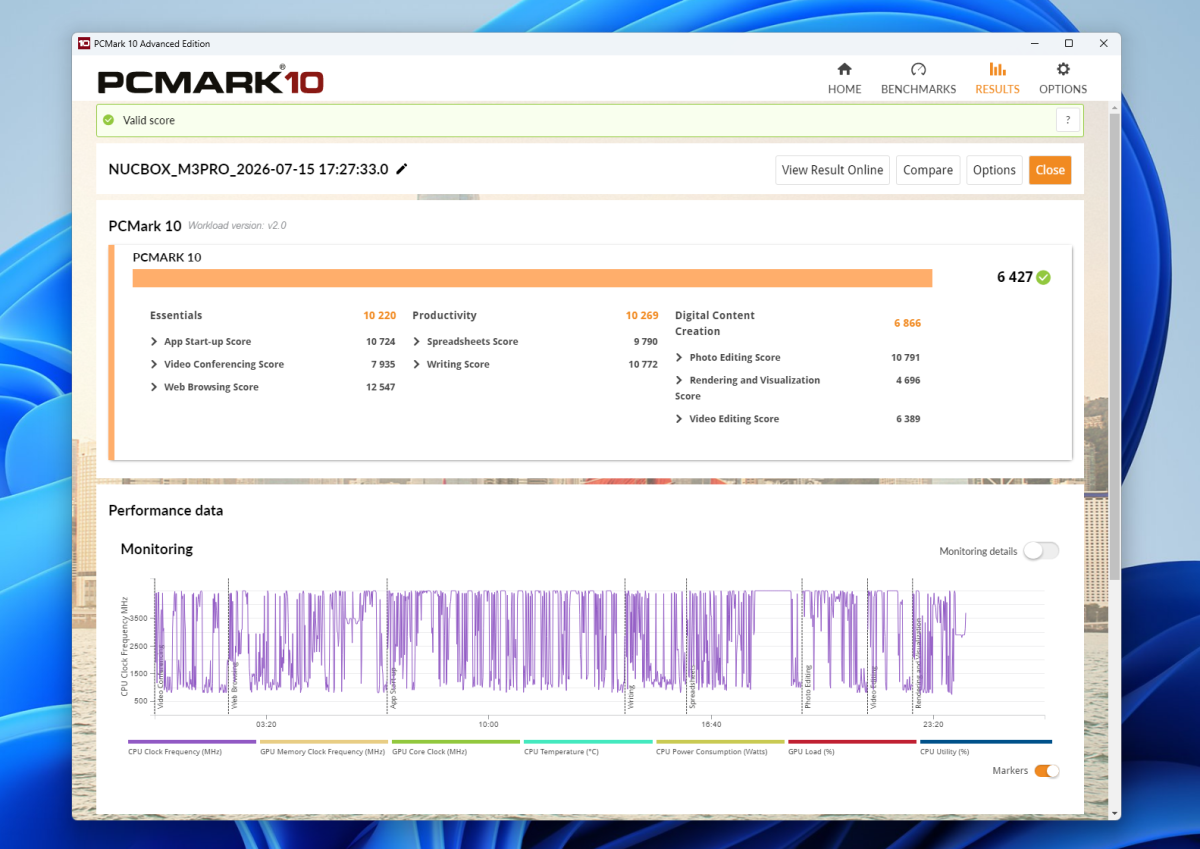Screen dimensions: 1200x849
Task: Click the orange Close button
Action: [1050, 170]
